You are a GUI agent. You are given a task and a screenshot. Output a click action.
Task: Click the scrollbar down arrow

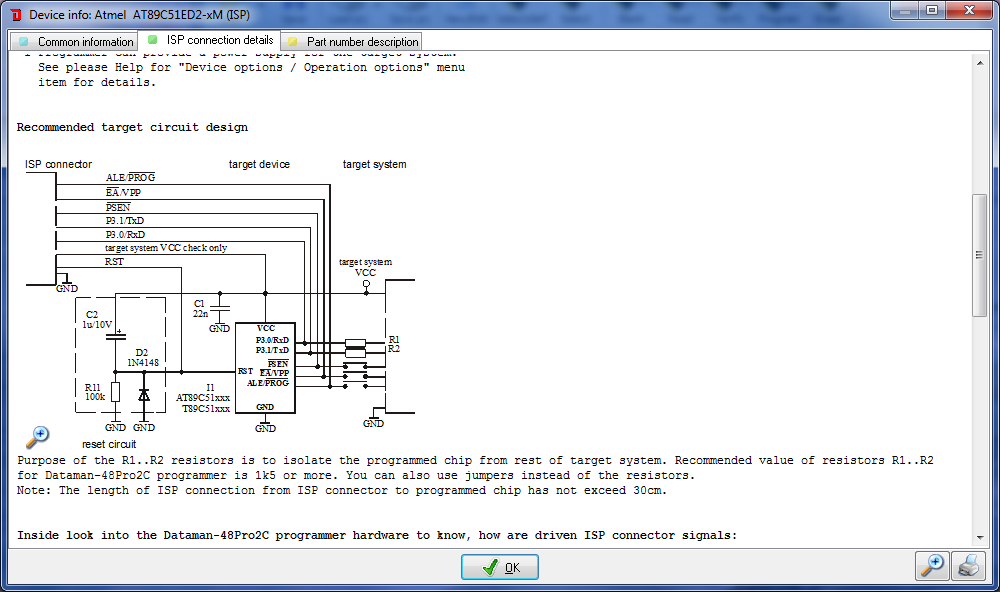tap(980, 537)
